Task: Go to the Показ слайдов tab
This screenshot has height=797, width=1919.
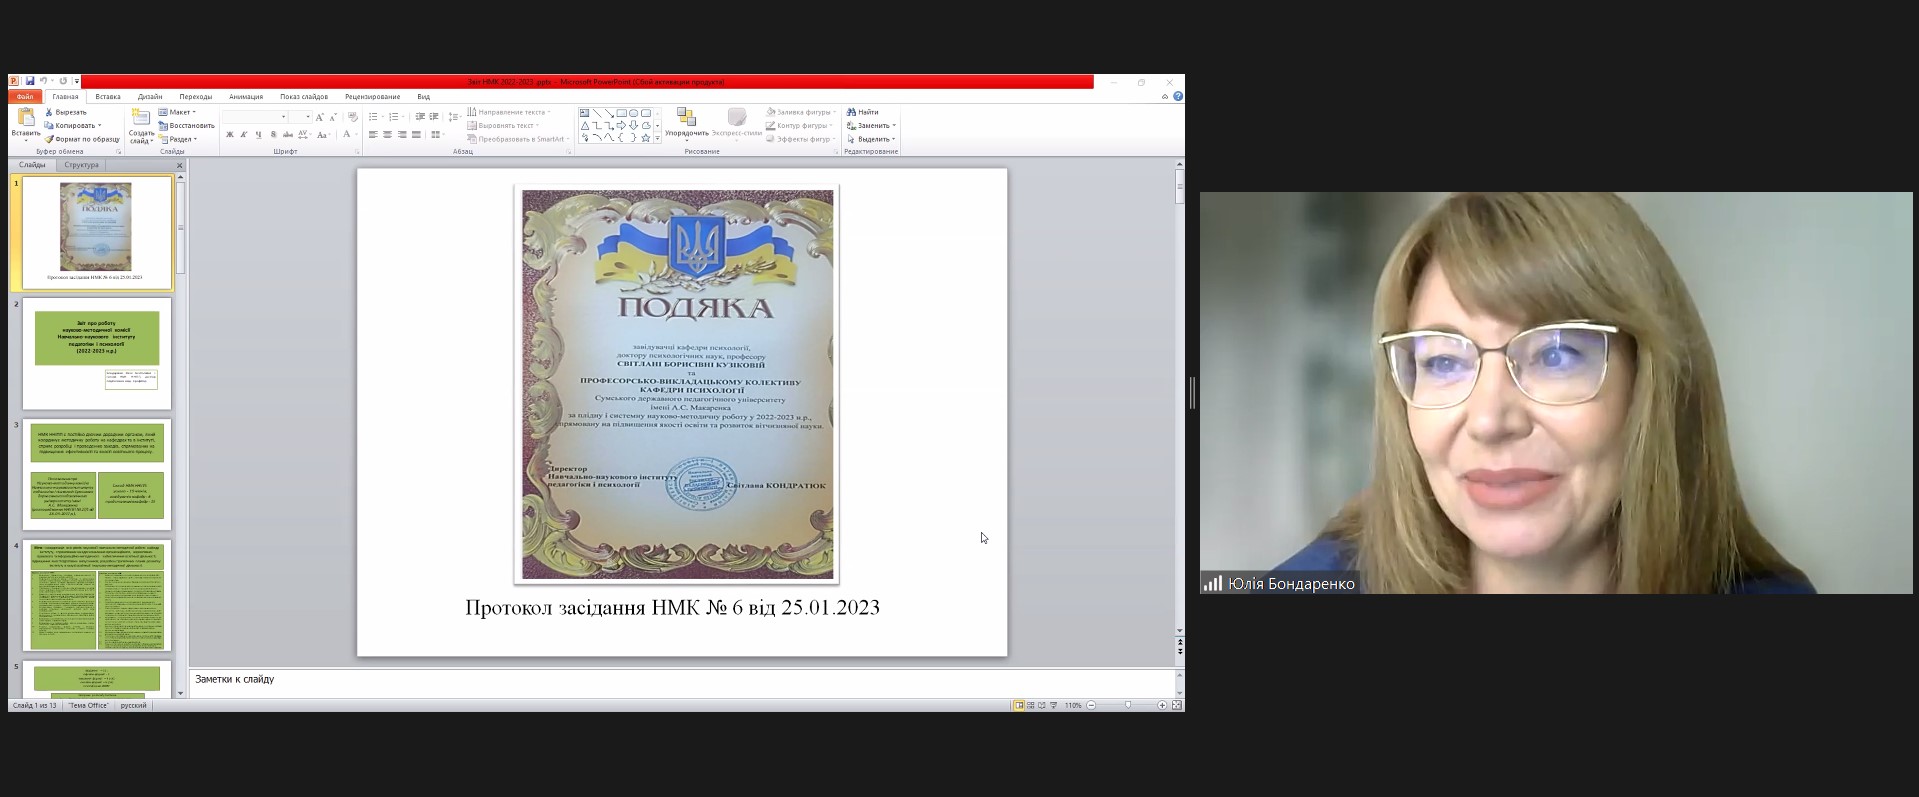Action: pos(304,97)
